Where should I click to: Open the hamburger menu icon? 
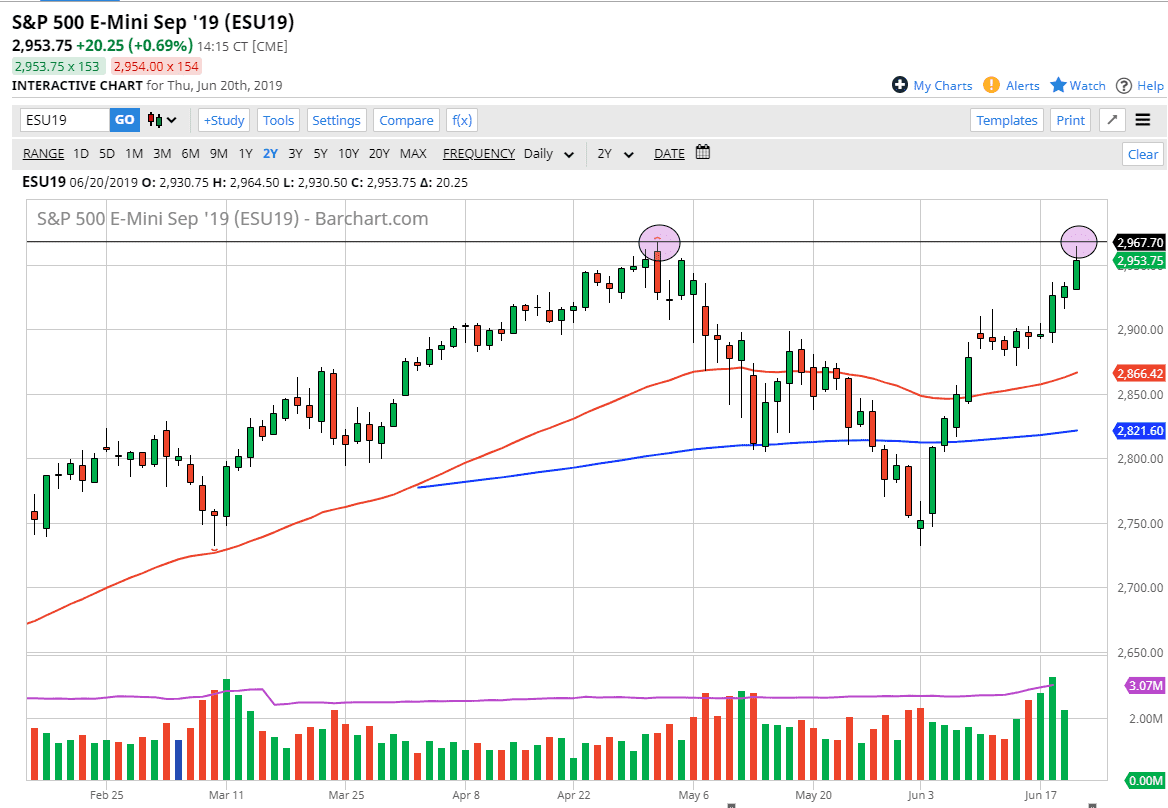1143,120
